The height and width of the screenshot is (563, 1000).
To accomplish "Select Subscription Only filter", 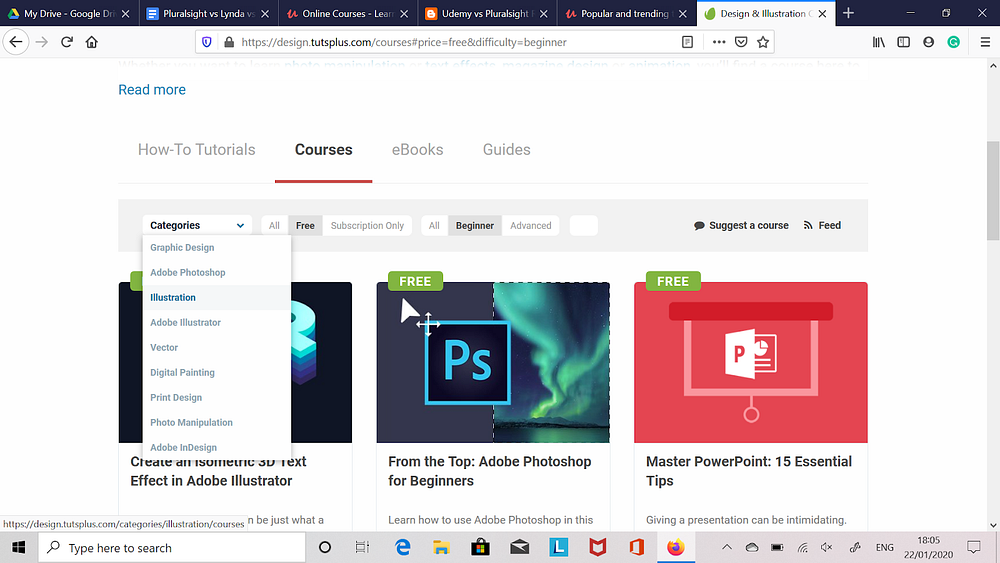I will [x=367, y=226].
